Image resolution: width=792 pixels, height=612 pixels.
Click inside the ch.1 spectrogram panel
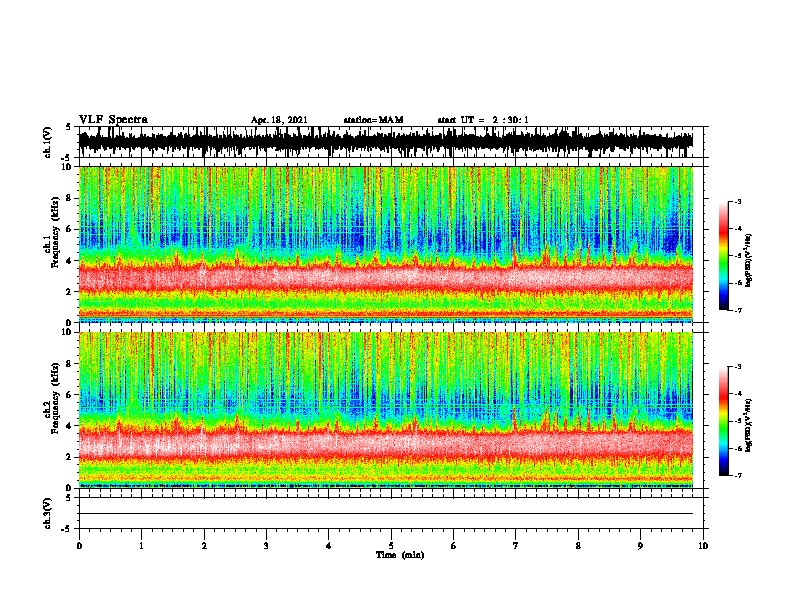(386, 244)
